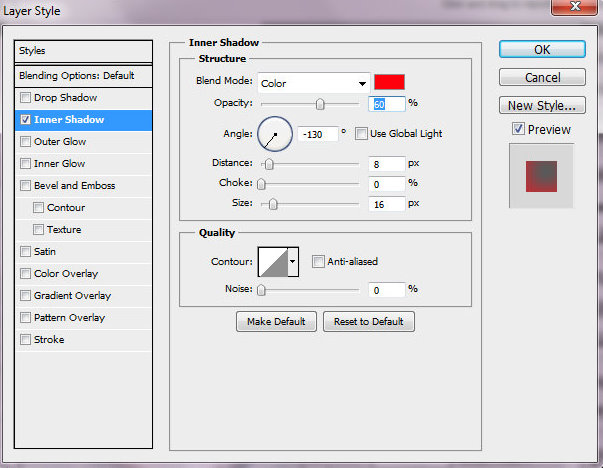The width and height of the screenshot is (603, 468).
Task: Enable the Drop Shadow checkbox
Action: tap(25, 98)
